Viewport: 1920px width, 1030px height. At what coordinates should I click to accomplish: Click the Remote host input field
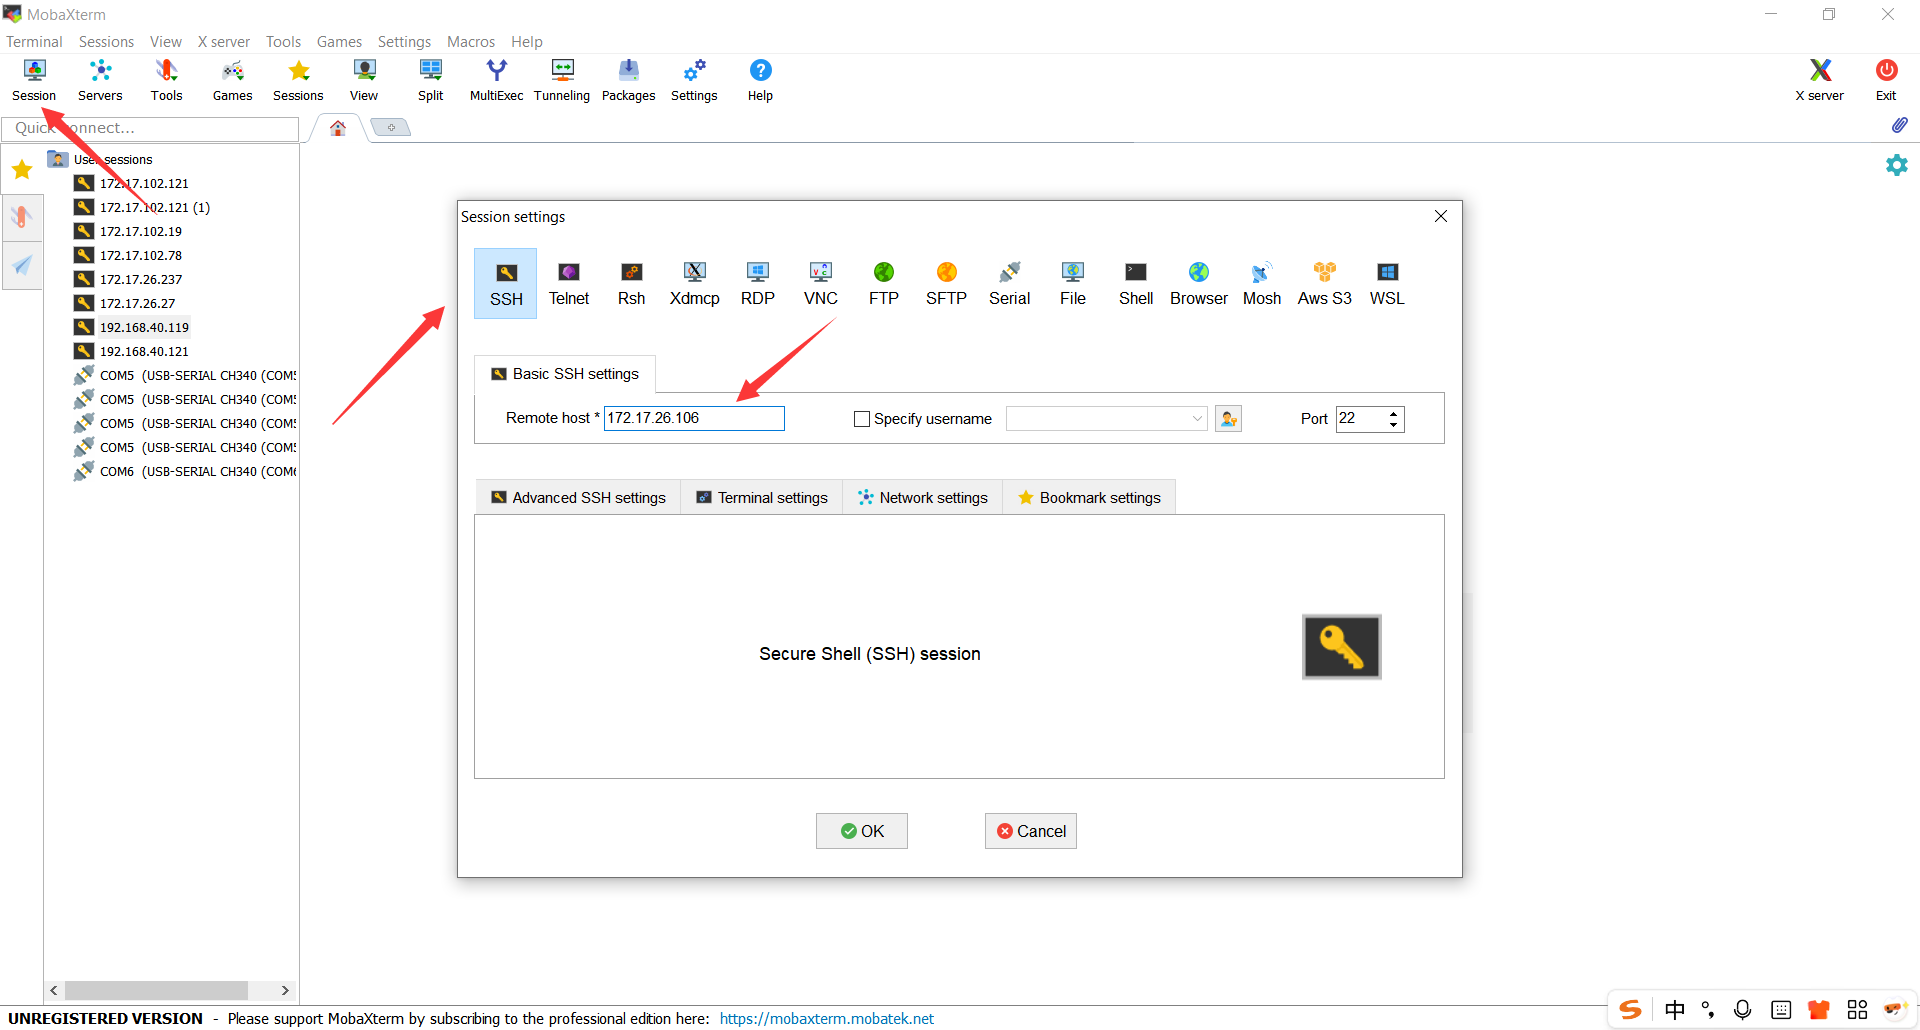694,418
